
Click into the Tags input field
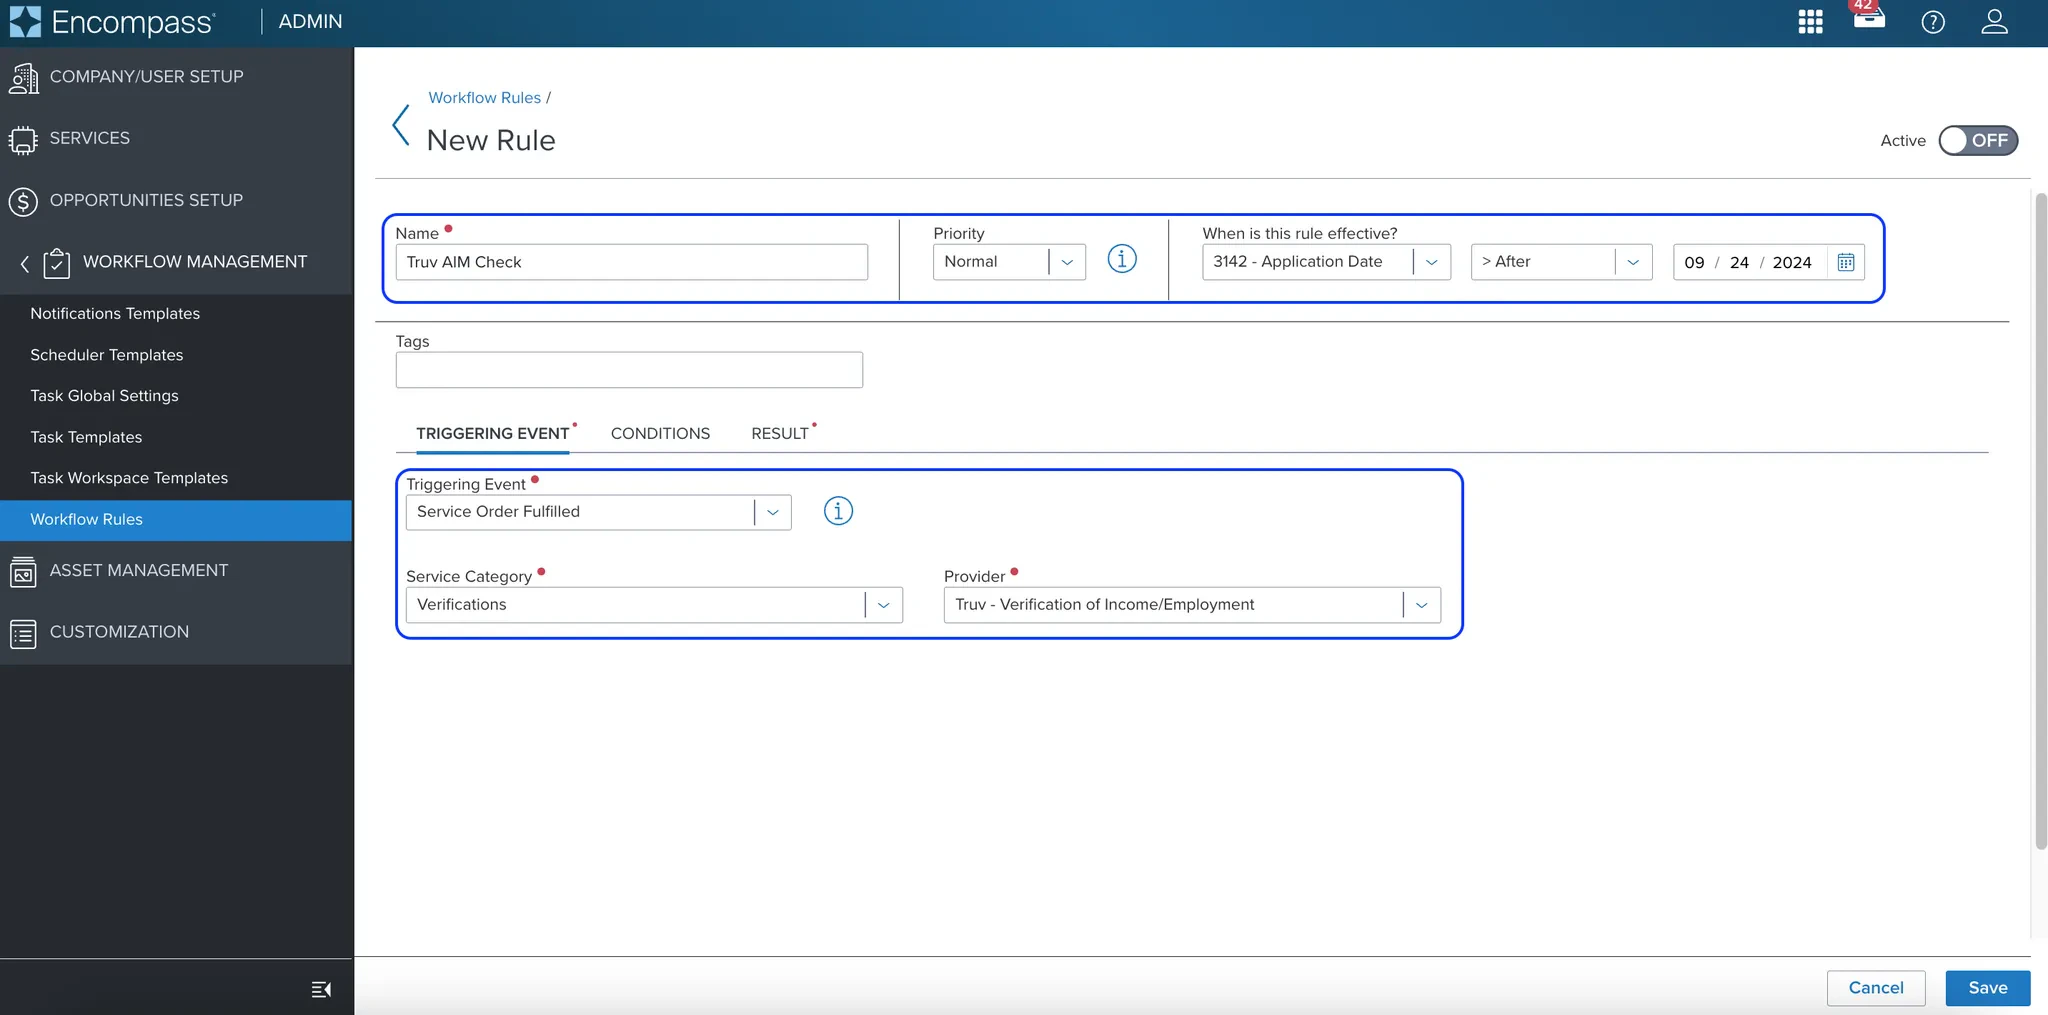(x=629, y=370)
